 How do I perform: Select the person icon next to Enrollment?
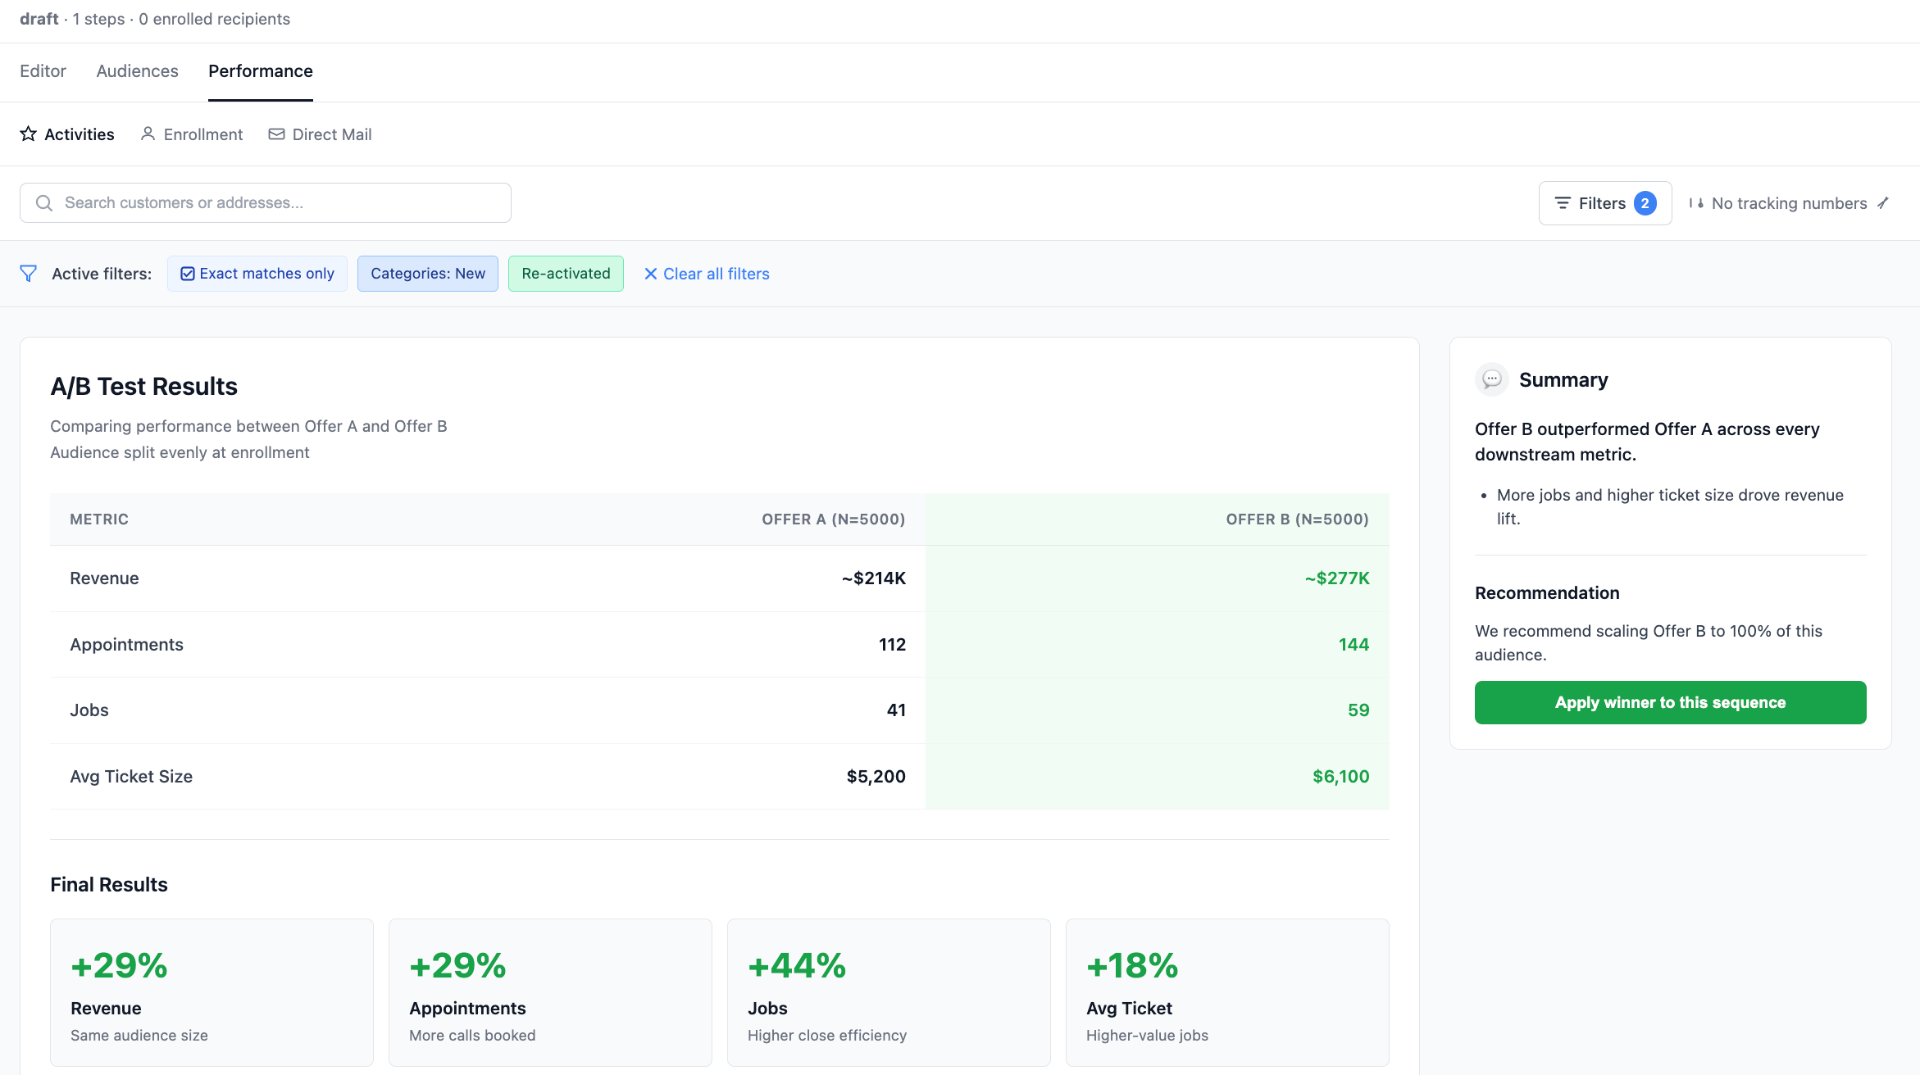tap(148, 134)
